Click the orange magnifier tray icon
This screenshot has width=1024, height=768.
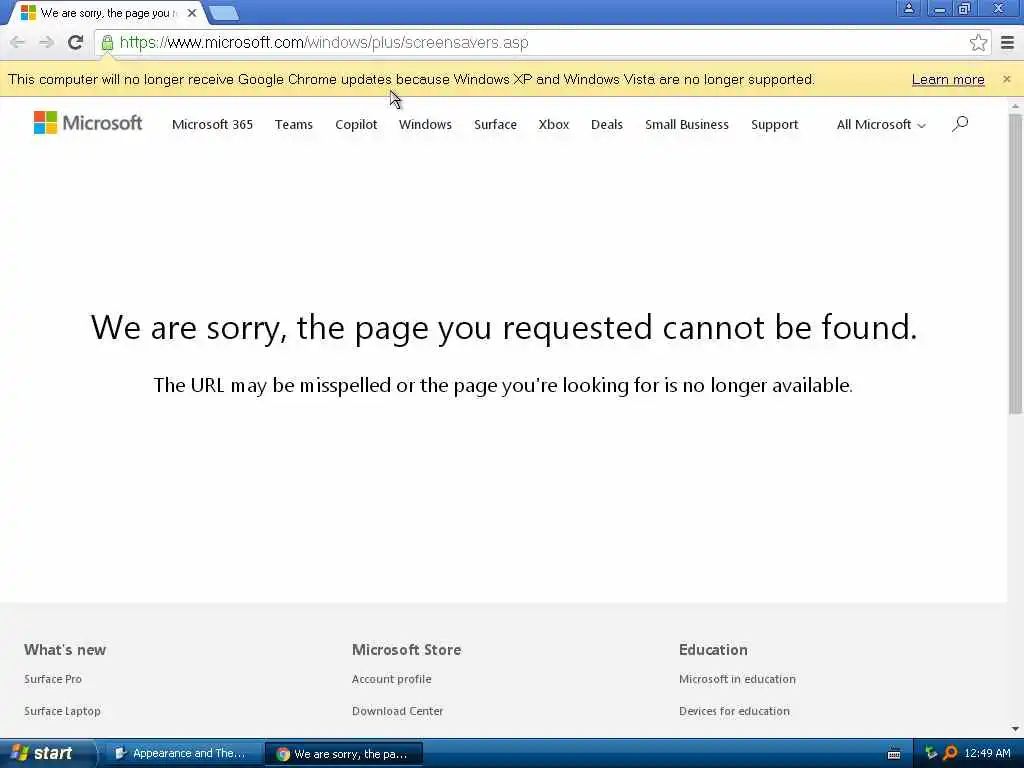point(950,754)
